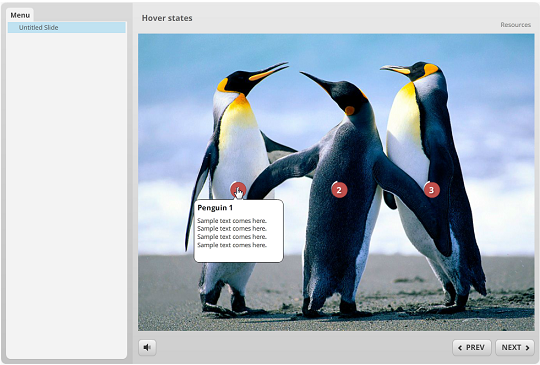Screen dimensions: 540x365
Task: Click hotspot marker 2 on middle penguin
Action: (x=339, y=190)
